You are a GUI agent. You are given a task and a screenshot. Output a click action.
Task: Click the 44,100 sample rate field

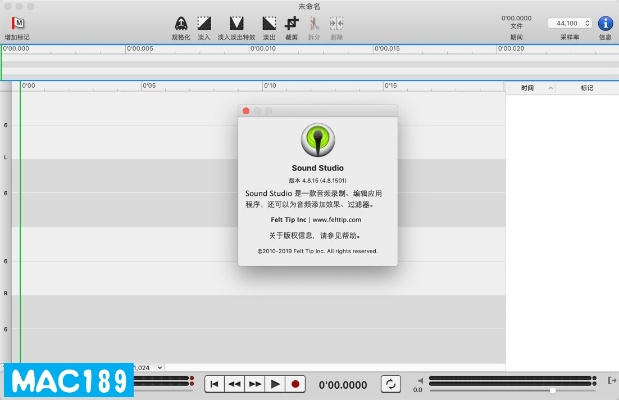pyautogui.click(x=567, y=23)
